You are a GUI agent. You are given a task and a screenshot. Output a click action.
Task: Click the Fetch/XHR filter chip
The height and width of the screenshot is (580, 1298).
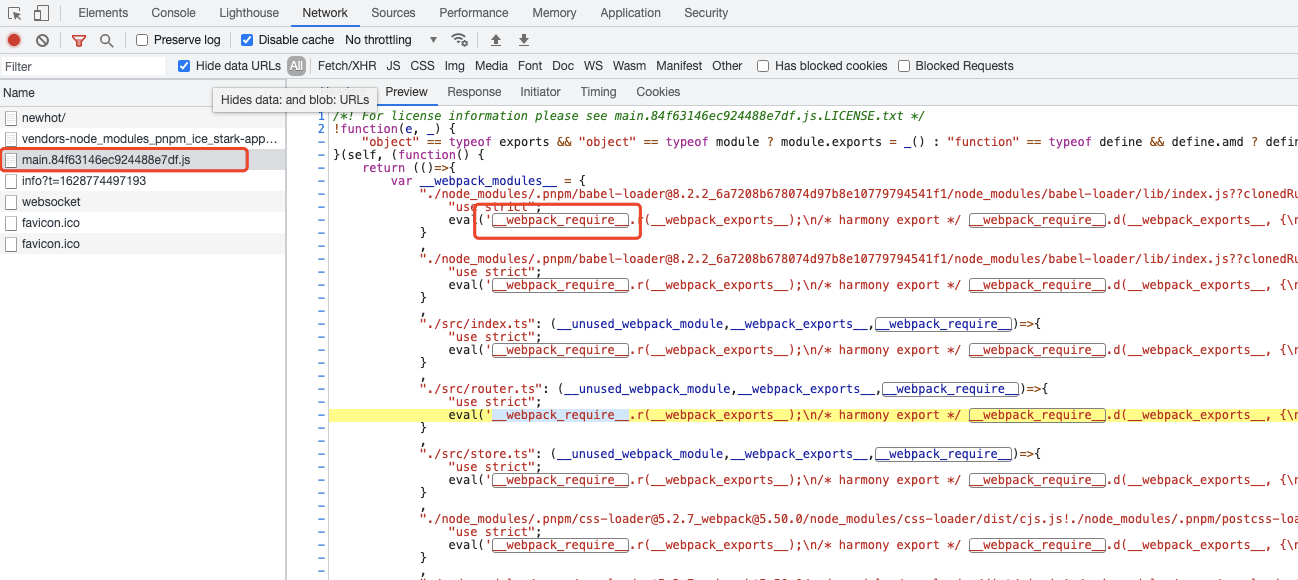pyautogui.click(x=346, y=66)
